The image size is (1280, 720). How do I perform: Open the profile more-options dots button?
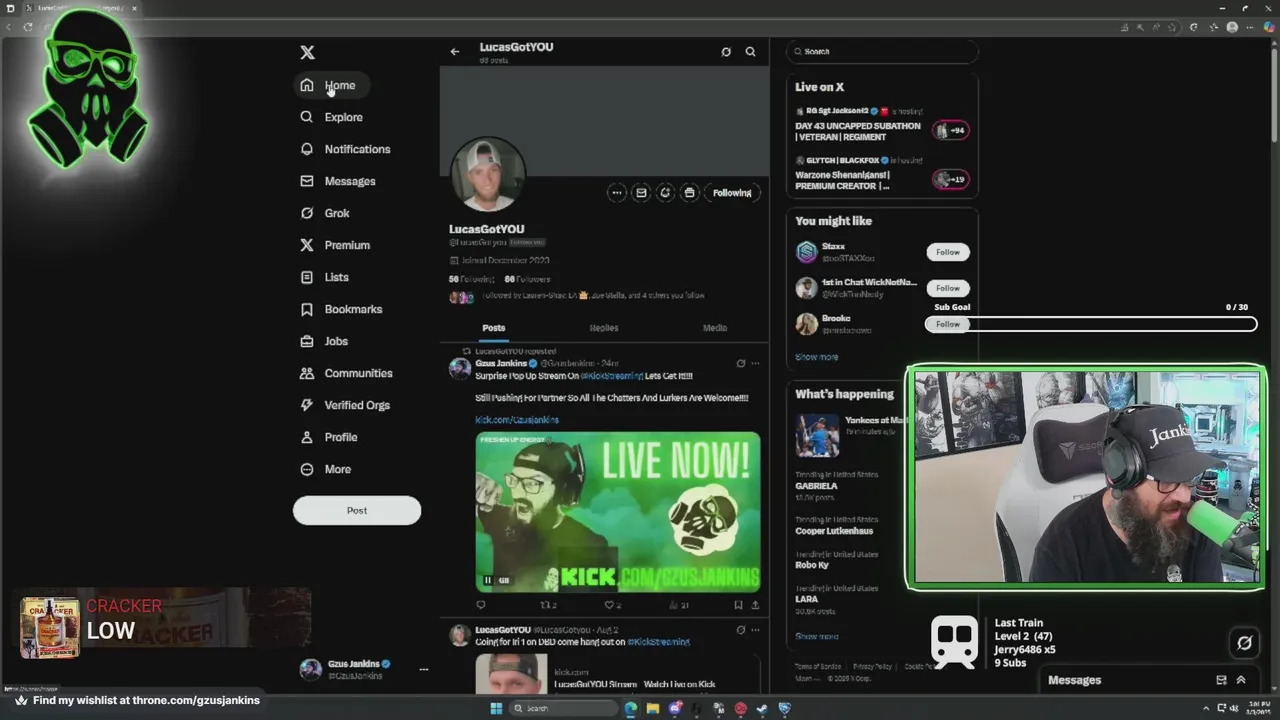(617, 193)
